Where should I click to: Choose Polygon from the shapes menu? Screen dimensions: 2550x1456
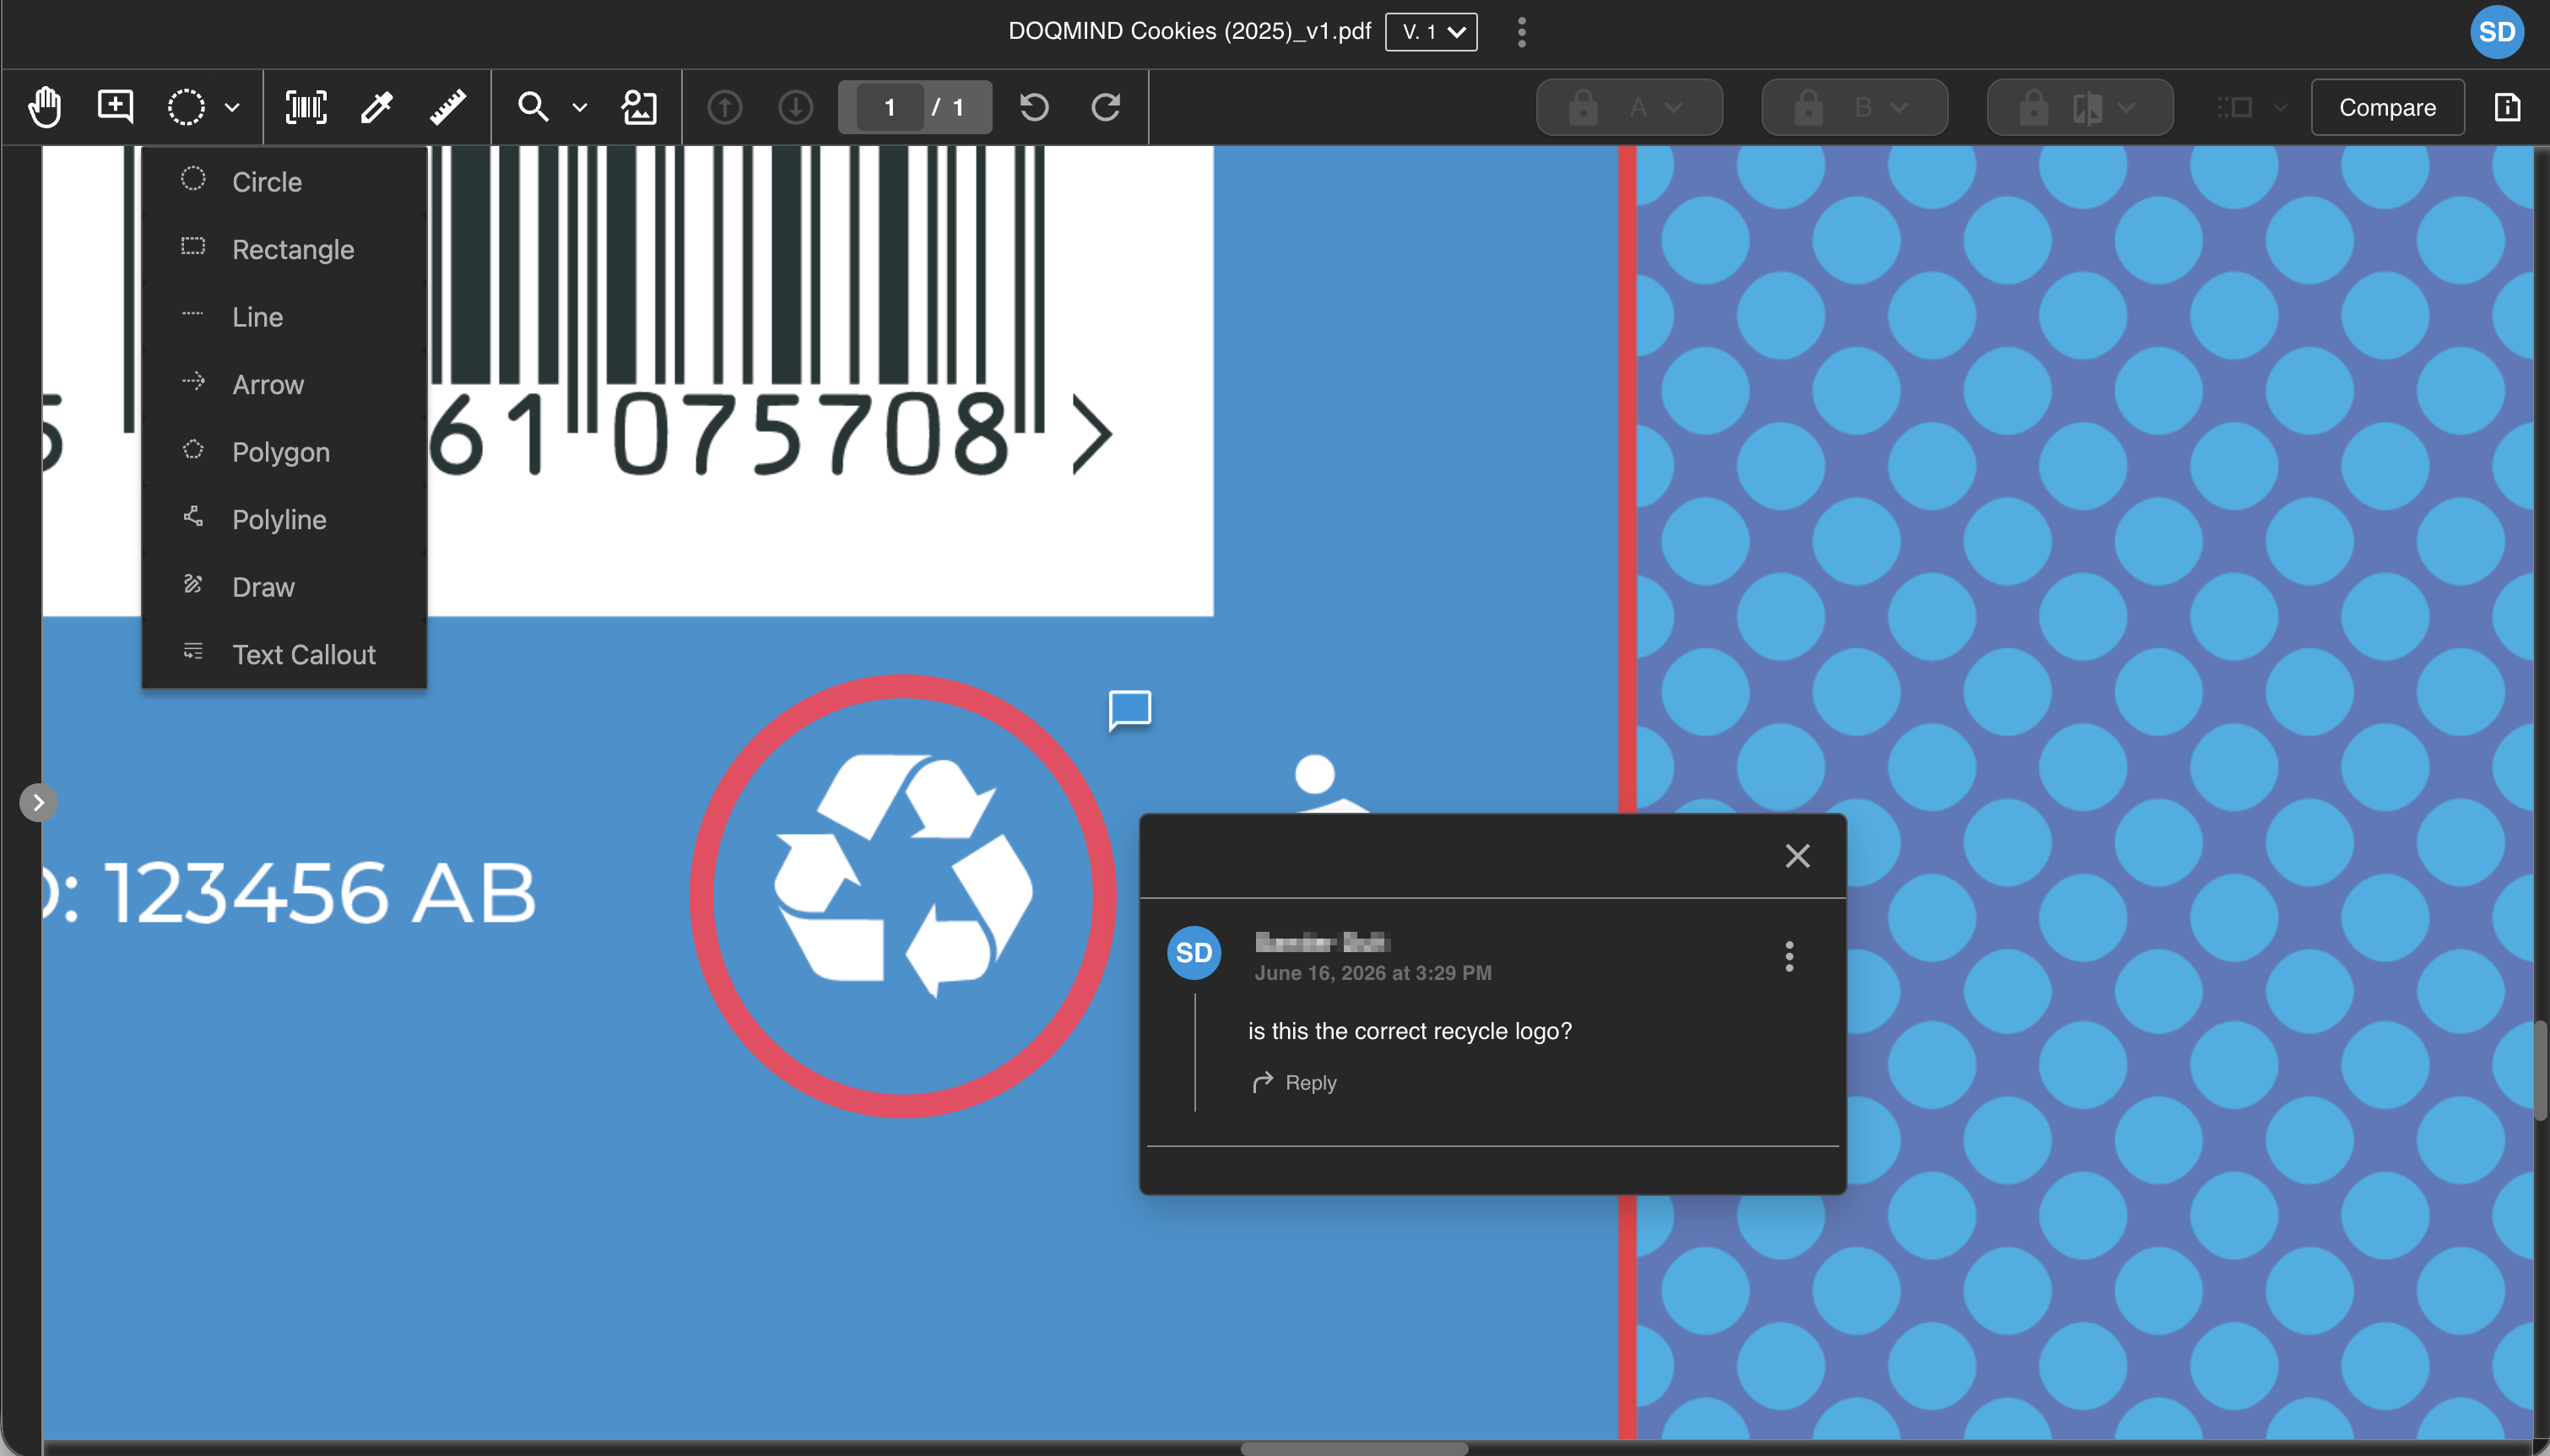(284, 452)
